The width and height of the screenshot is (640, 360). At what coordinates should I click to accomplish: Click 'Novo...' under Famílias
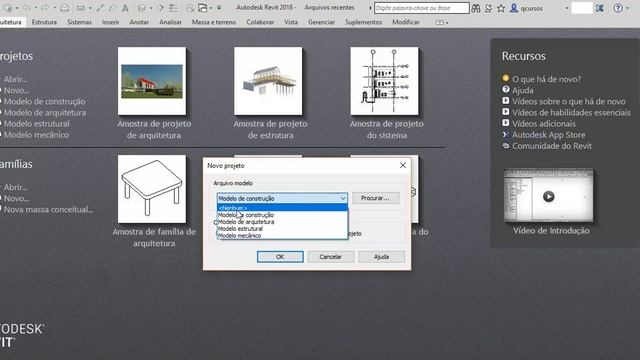16,198
